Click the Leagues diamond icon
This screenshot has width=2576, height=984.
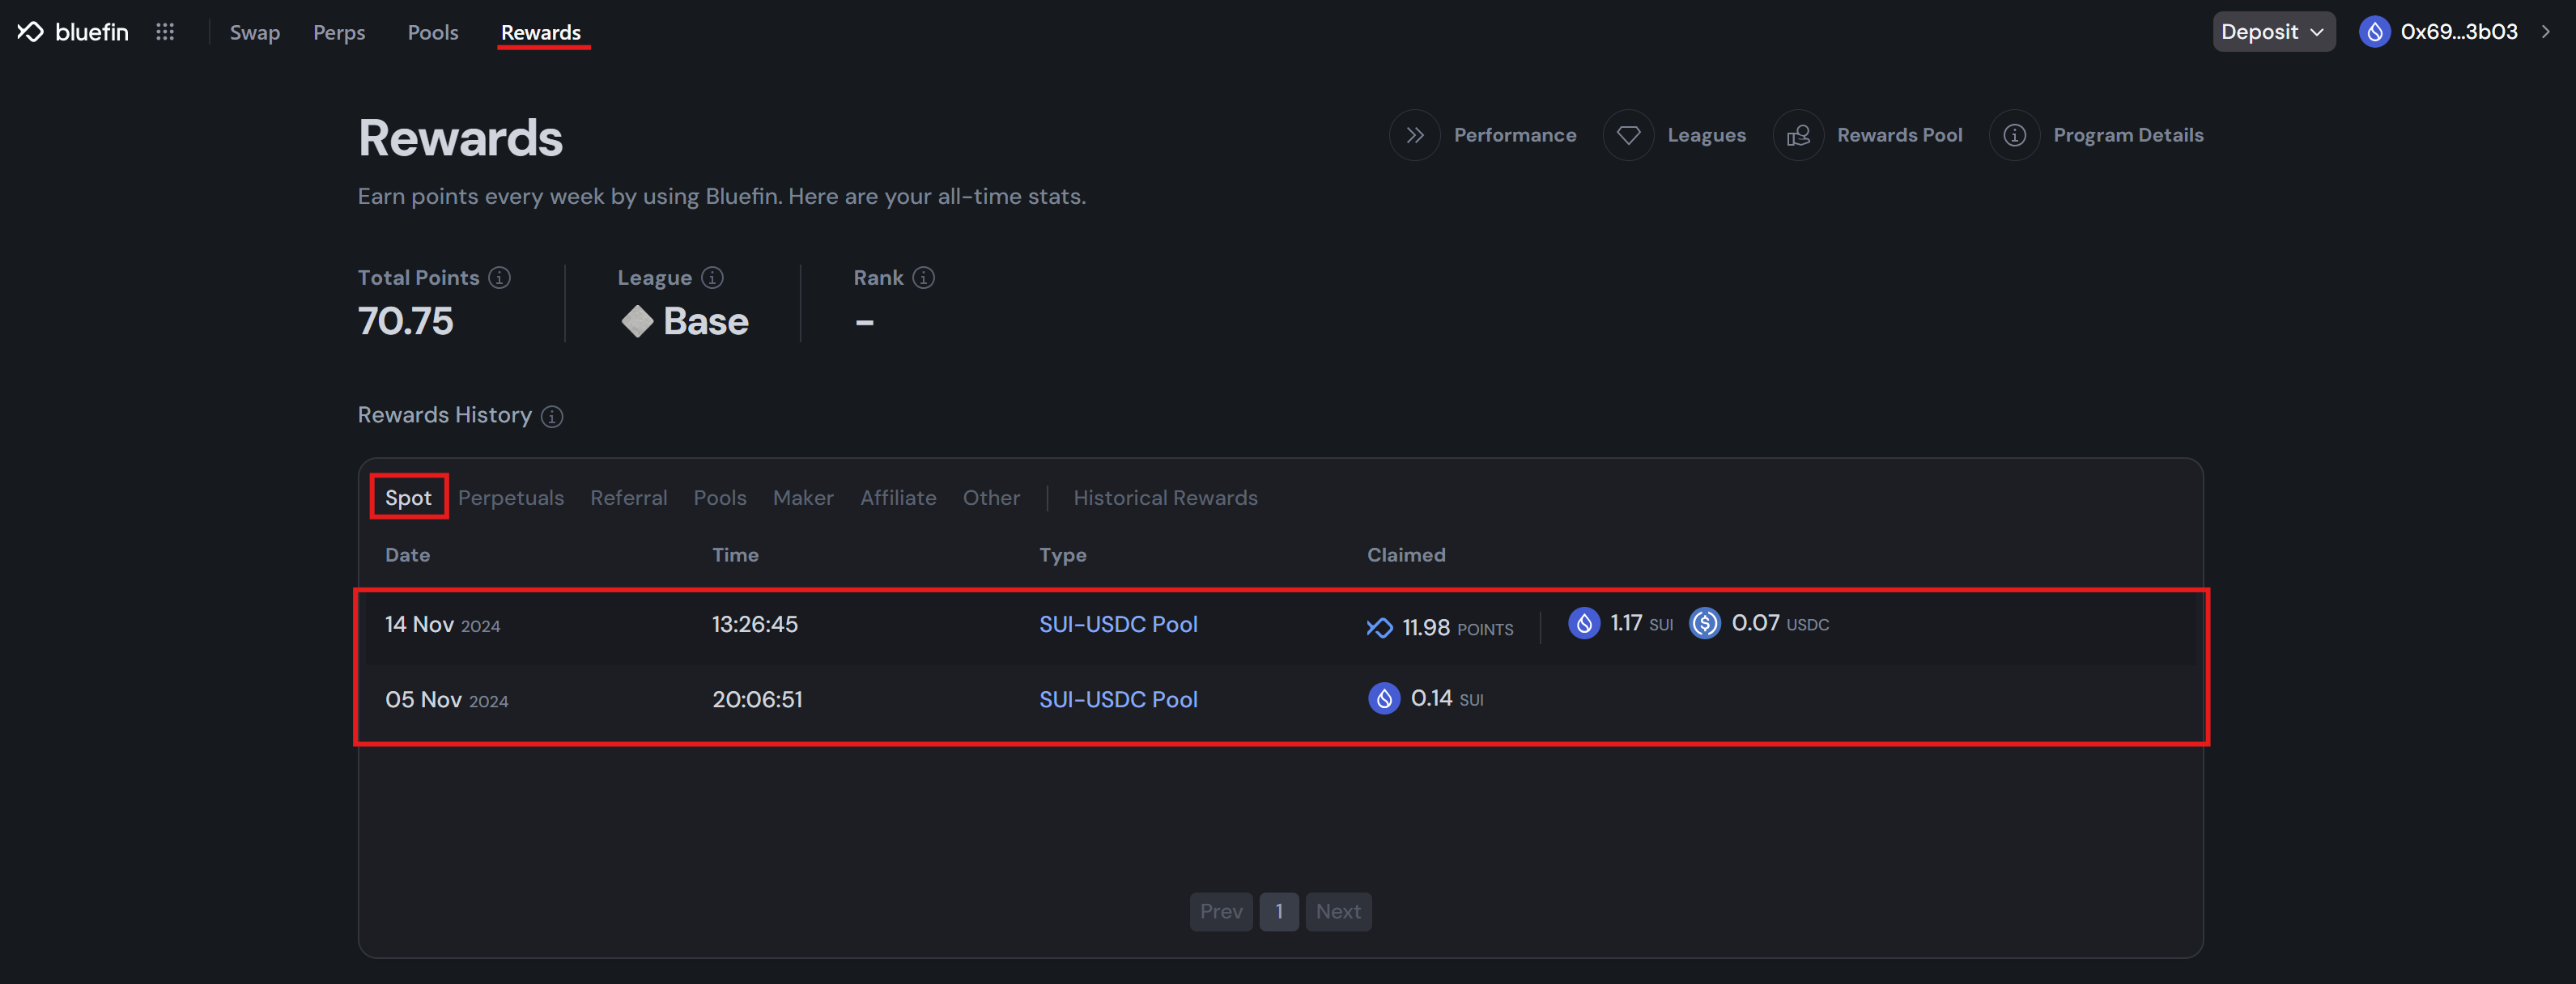click(1628, 135)
